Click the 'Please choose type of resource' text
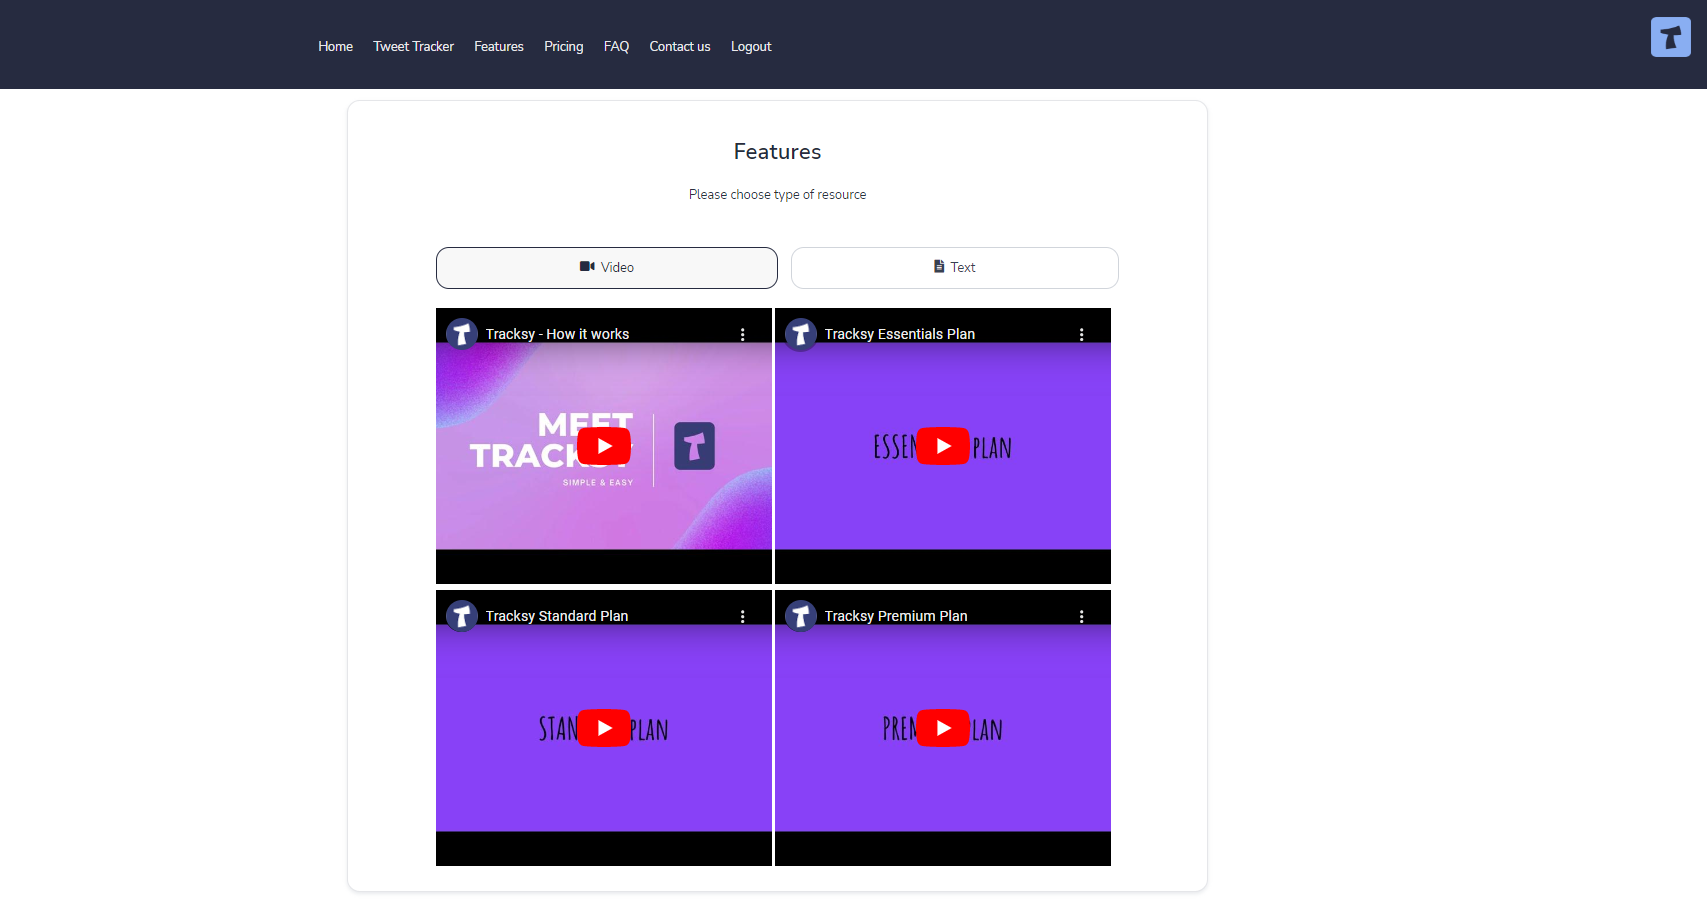This screenshot has width=1707, height=900. [777, 195]
